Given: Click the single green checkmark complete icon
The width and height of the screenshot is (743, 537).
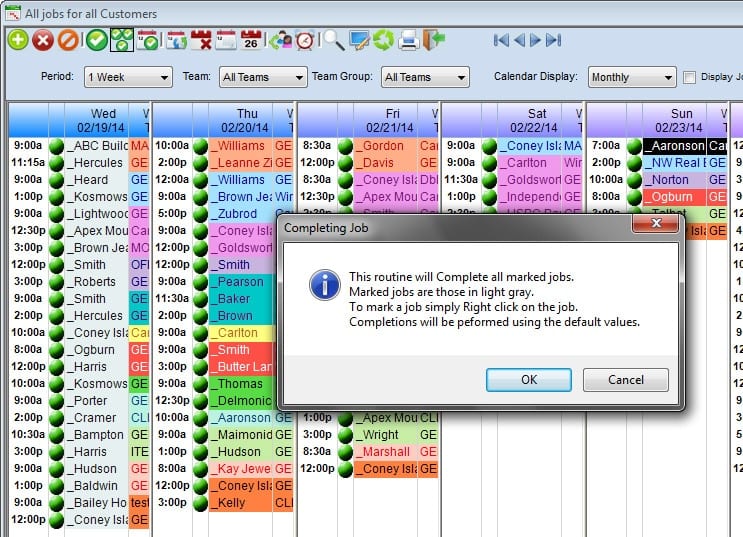Looking at the screenshot, I should (x=97, y=40).
